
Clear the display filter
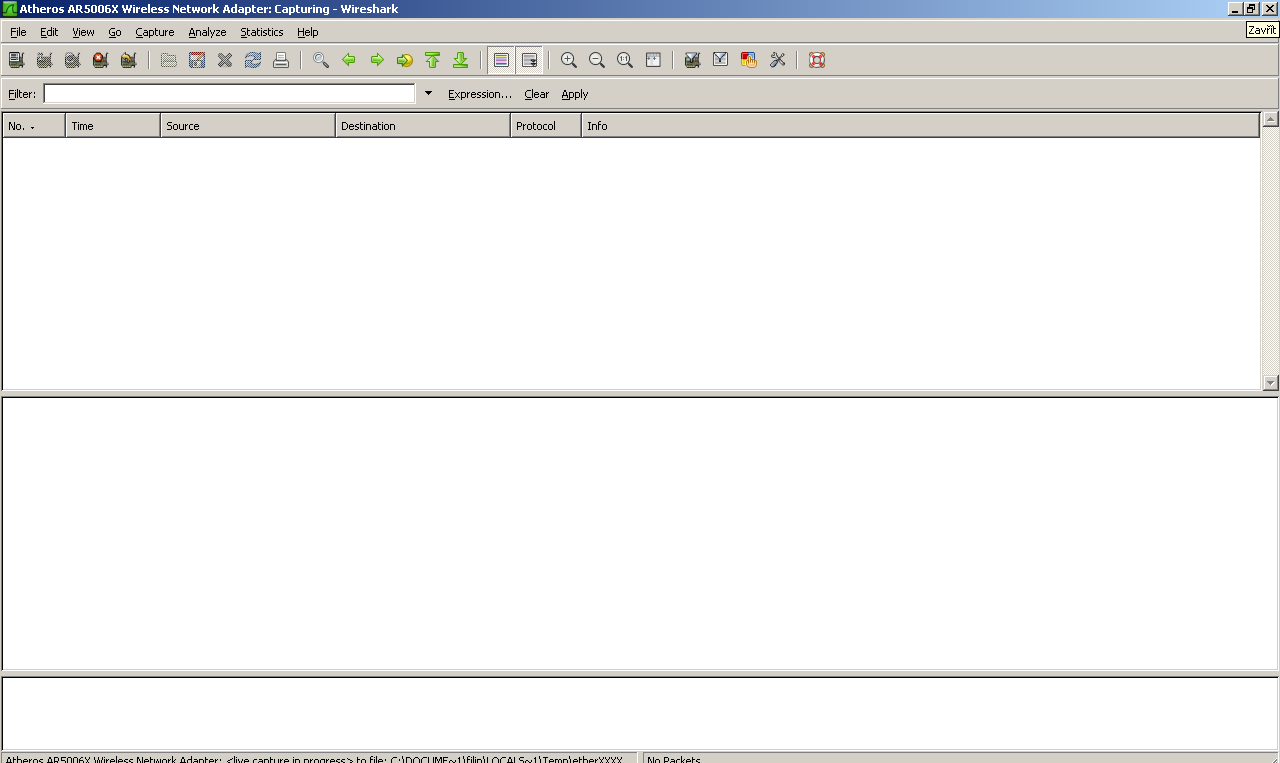(537, 94)
